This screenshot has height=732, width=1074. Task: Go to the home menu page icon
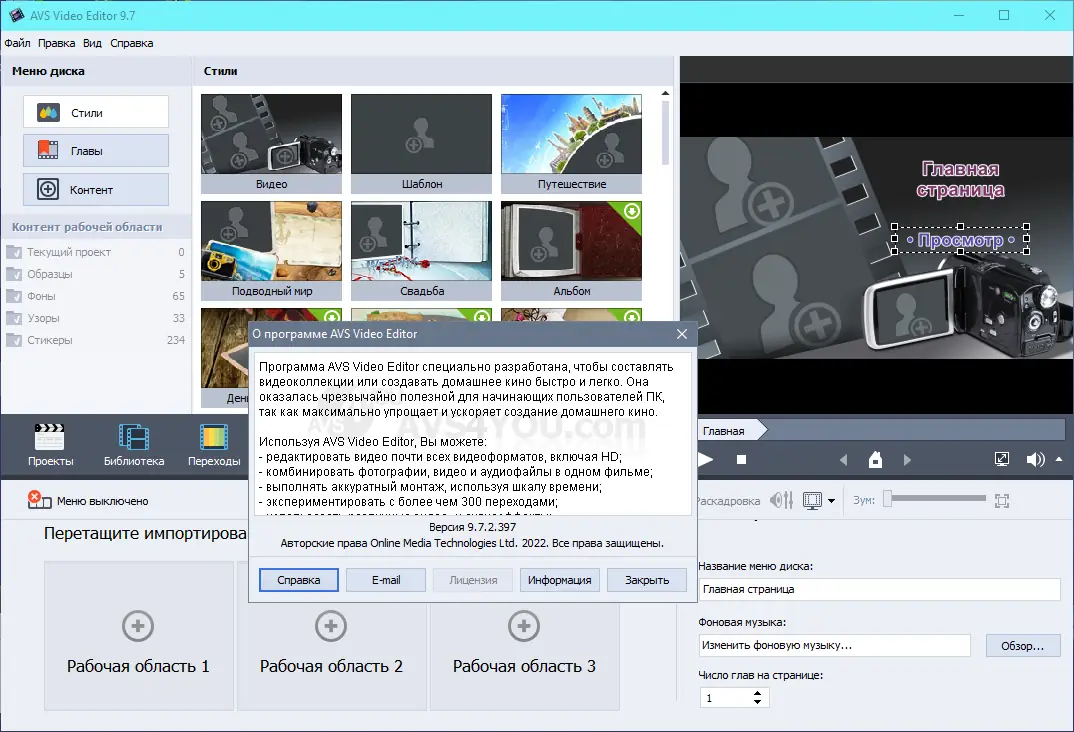[x=875, y=460]
